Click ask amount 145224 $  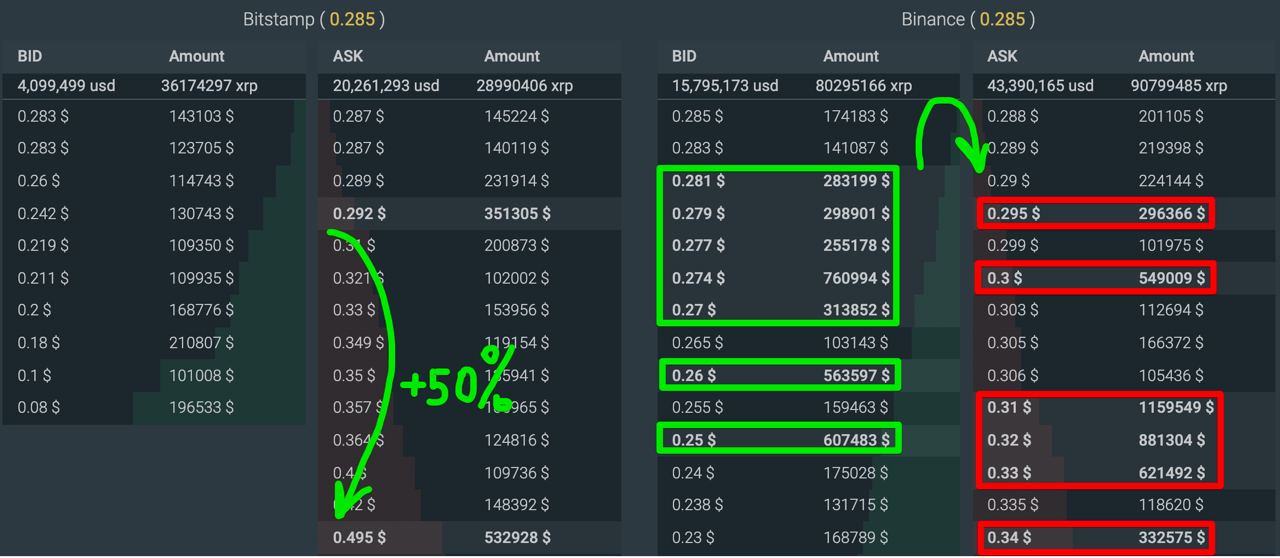[x=516, y=116]
